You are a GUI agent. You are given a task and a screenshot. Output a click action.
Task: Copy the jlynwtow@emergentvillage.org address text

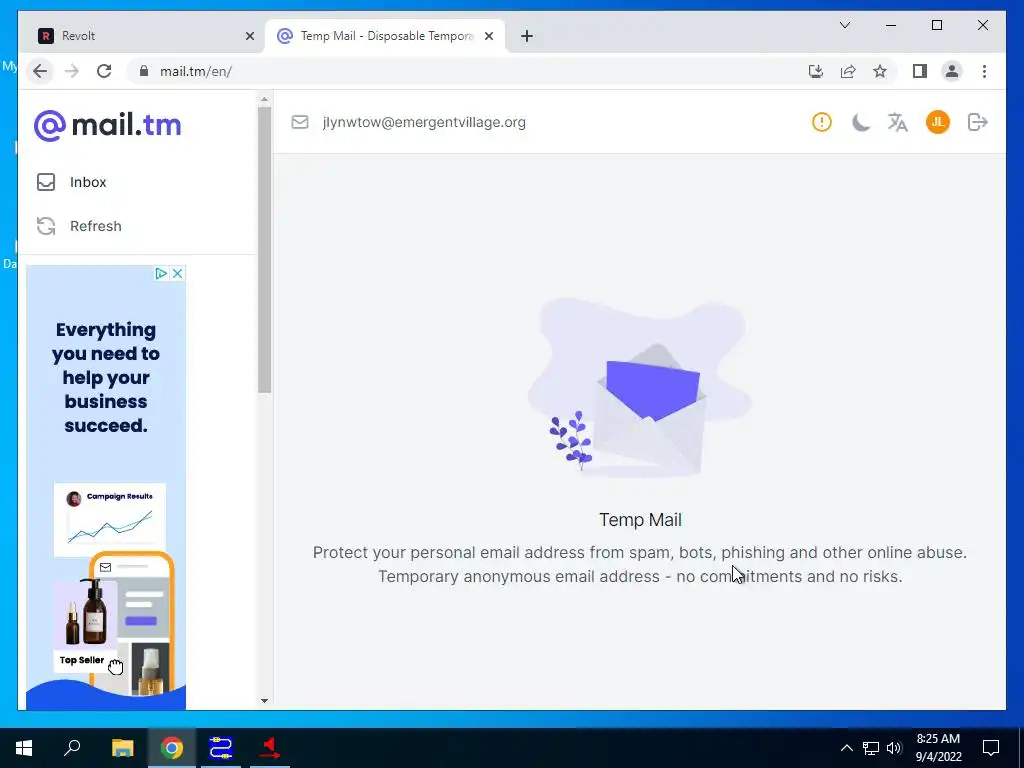[x=424, y=122]
